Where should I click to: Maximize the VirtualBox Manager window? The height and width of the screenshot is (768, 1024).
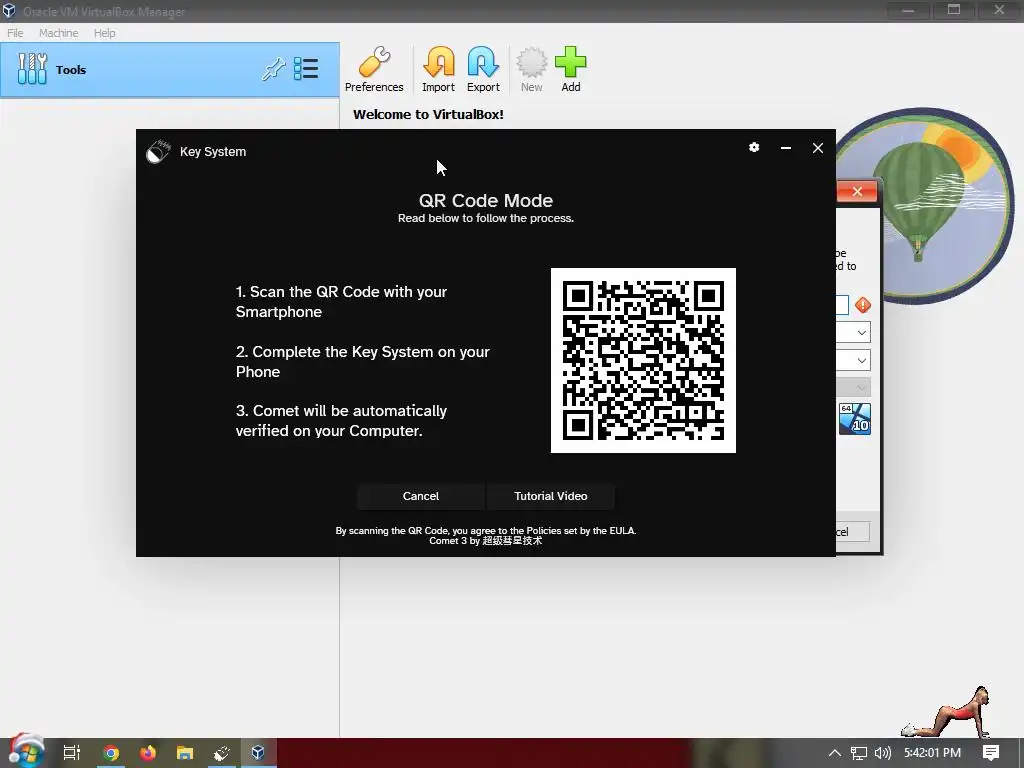point(954,10)
